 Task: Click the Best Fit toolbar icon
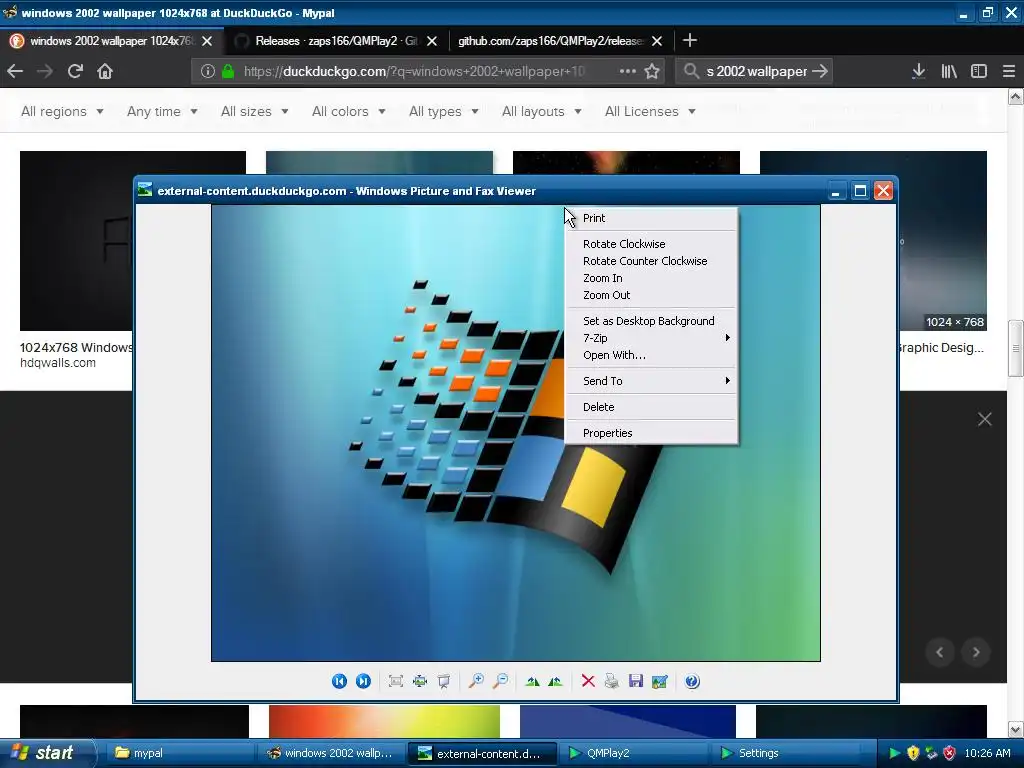click(x=395, y=681)
